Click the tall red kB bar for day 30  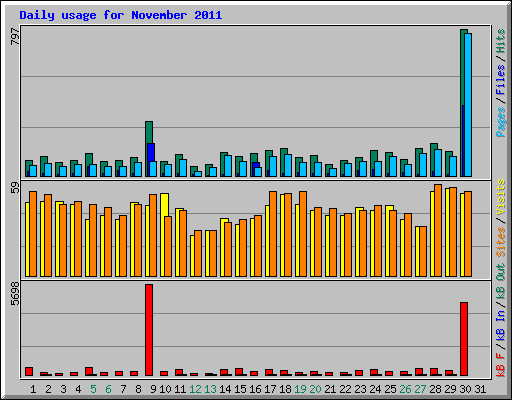pos(464,339)
